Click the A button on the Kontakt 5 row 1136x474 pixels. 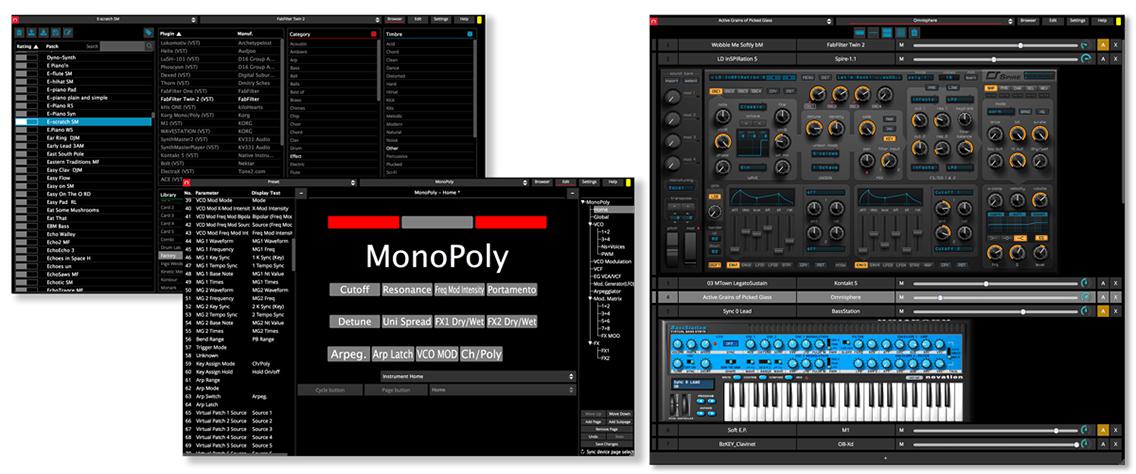[1103, 283]
